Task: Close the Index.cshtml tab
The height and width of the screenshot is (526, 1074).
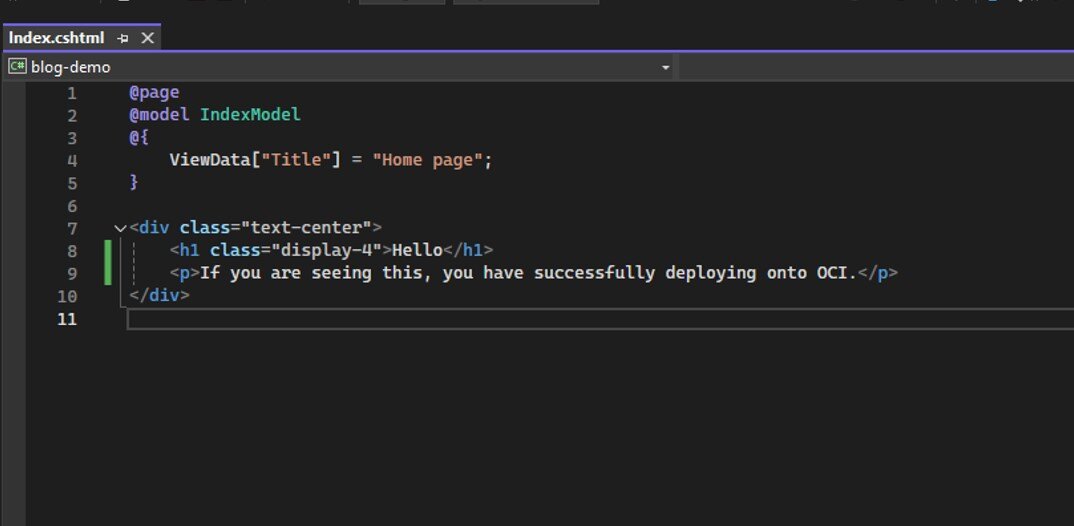Action: pyautogui.click(x=147, y=38)
